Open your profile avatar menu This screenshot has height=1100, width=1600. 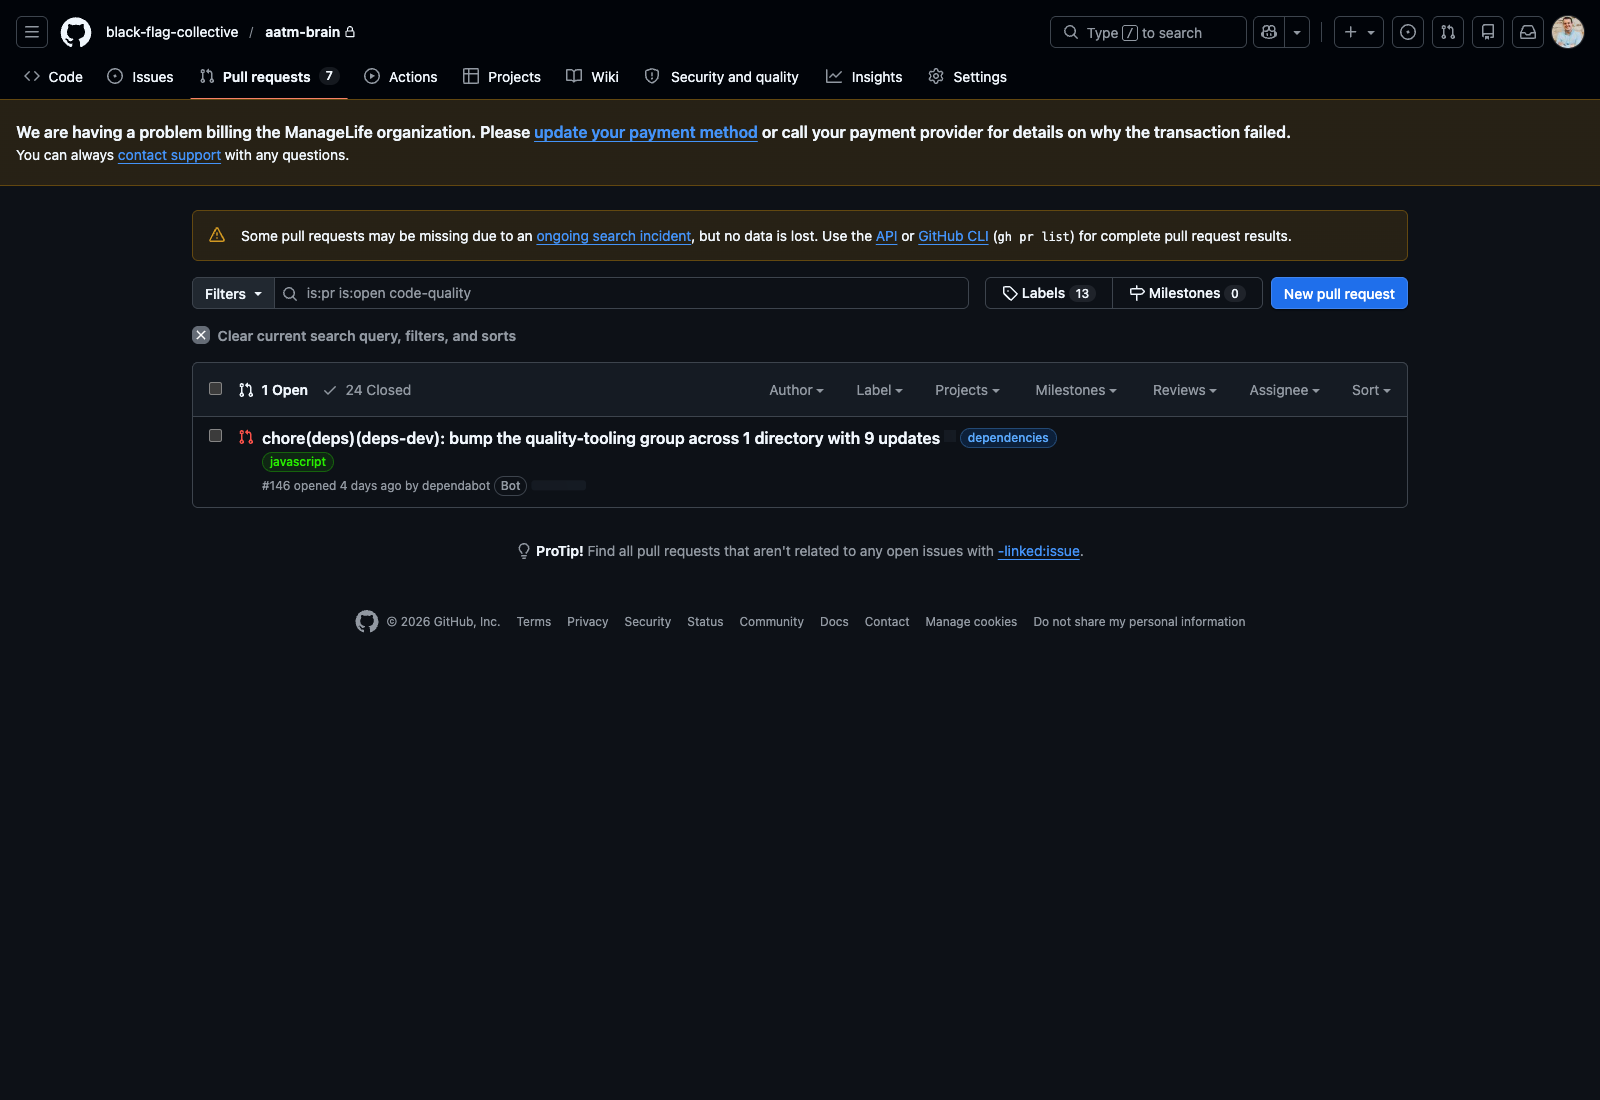click(x=1567, y=31)
